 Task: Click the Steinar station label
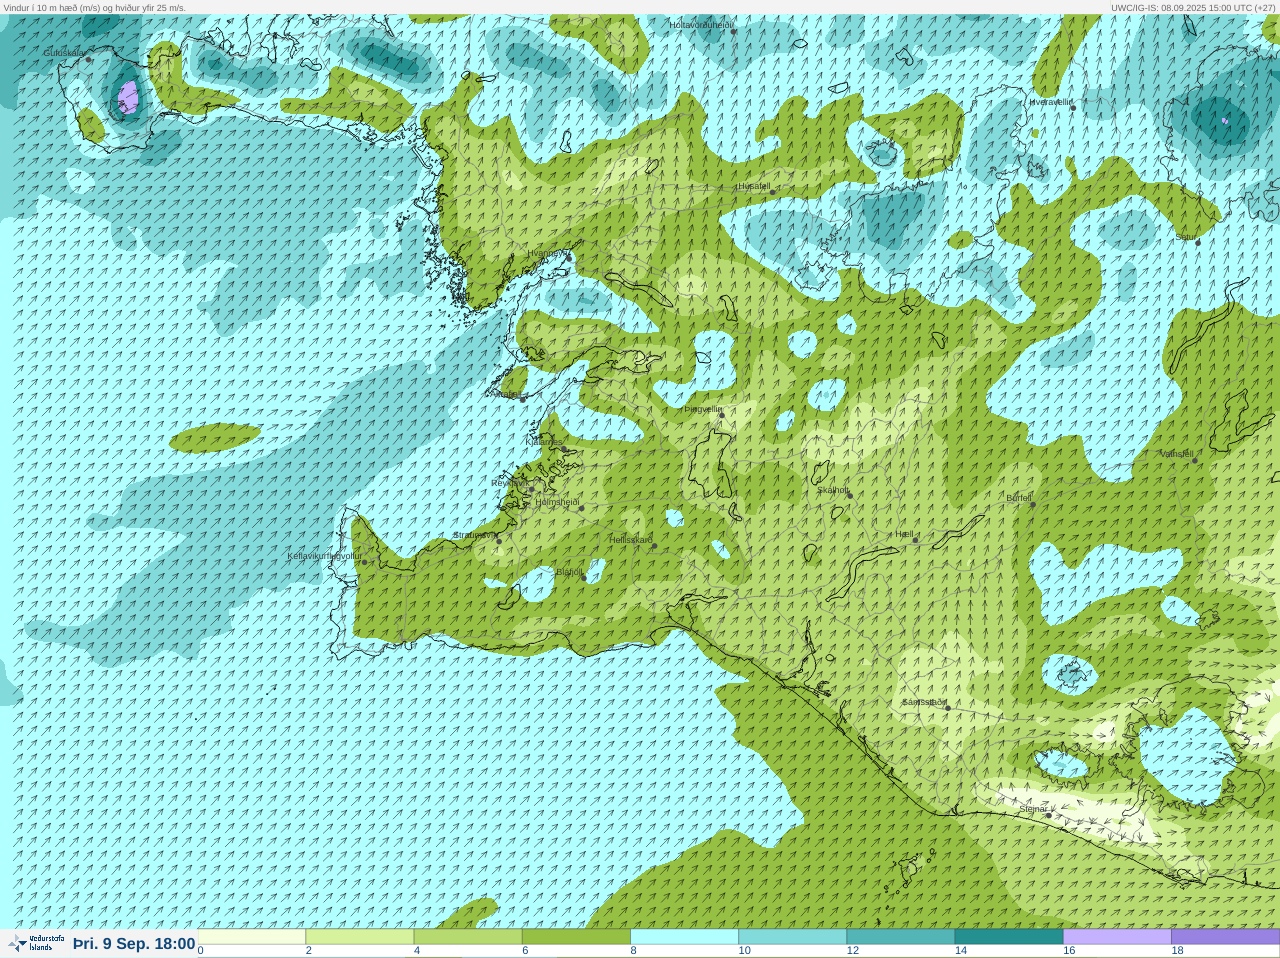(1033, 809)
